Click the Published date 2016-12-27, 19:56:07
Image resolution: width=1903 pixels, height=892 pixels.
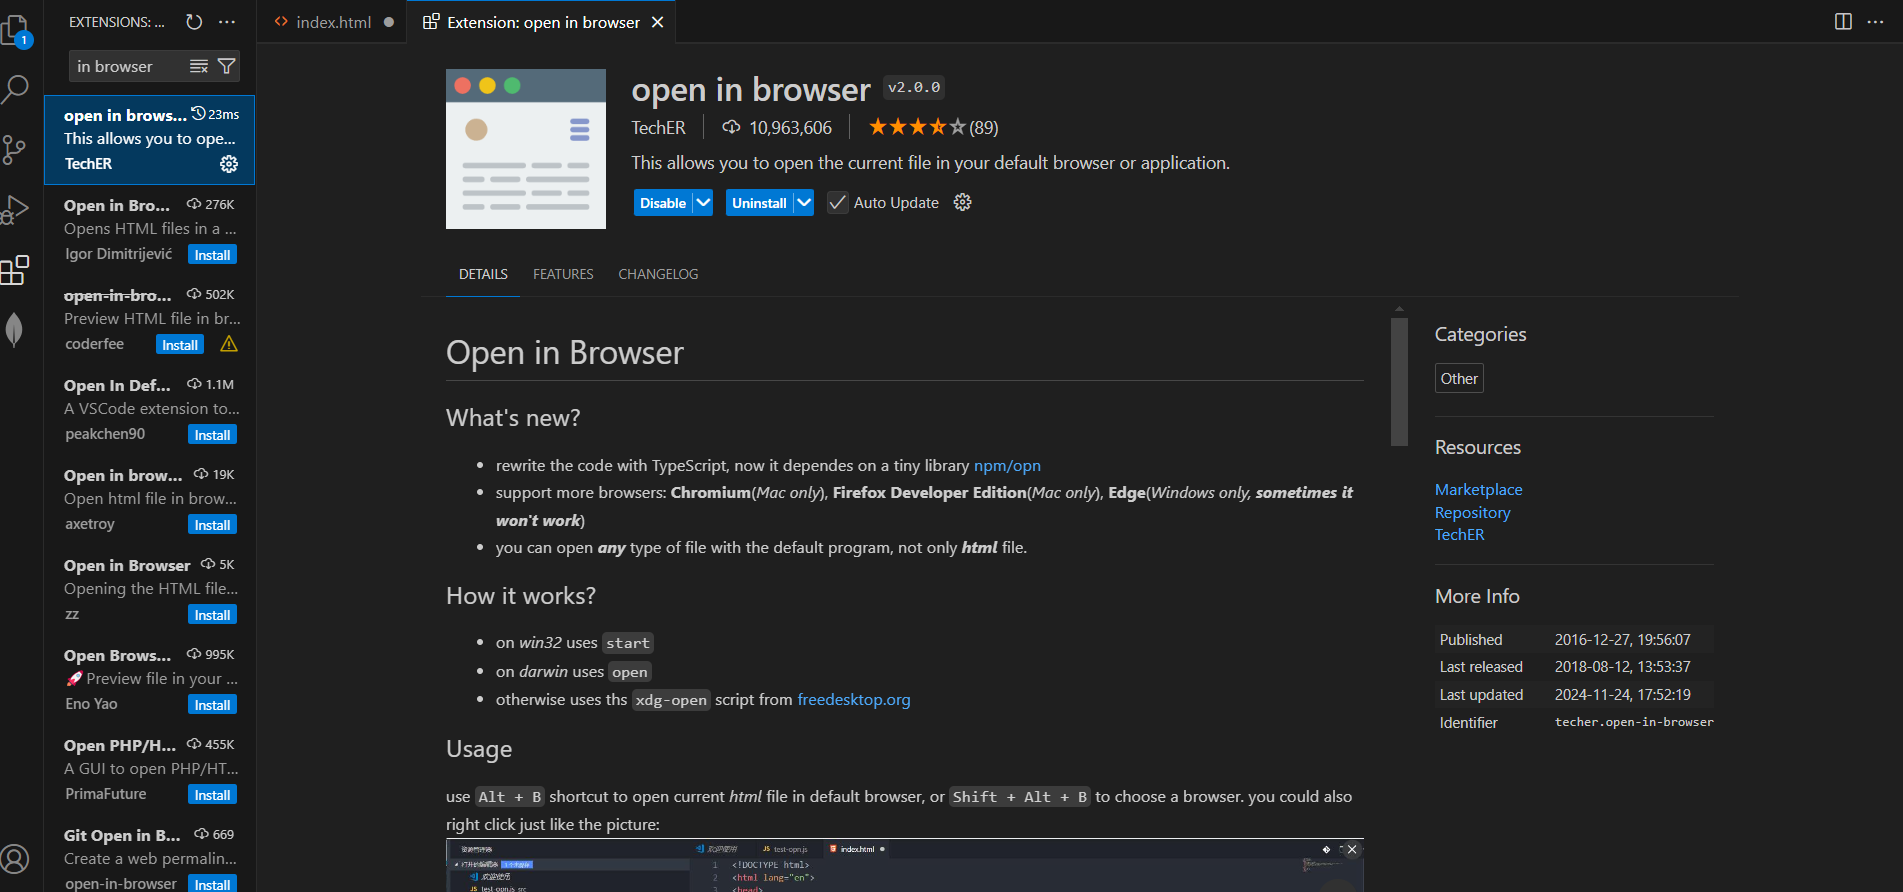1622,639
